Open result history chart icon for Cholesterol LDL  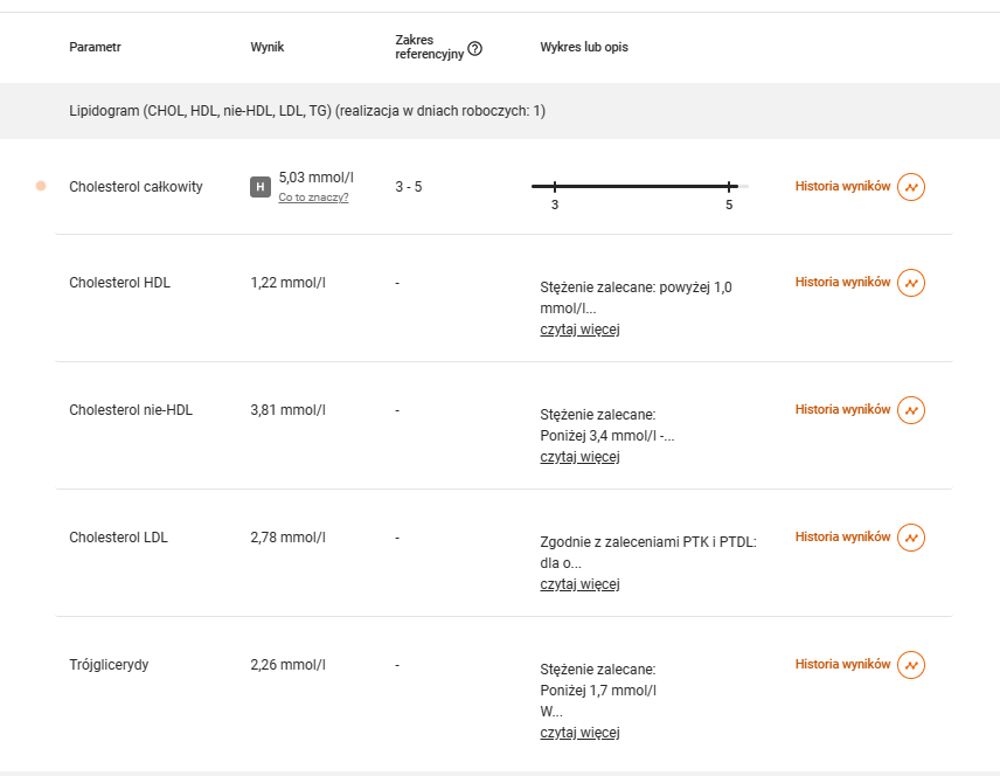click(x=911, y=538)
